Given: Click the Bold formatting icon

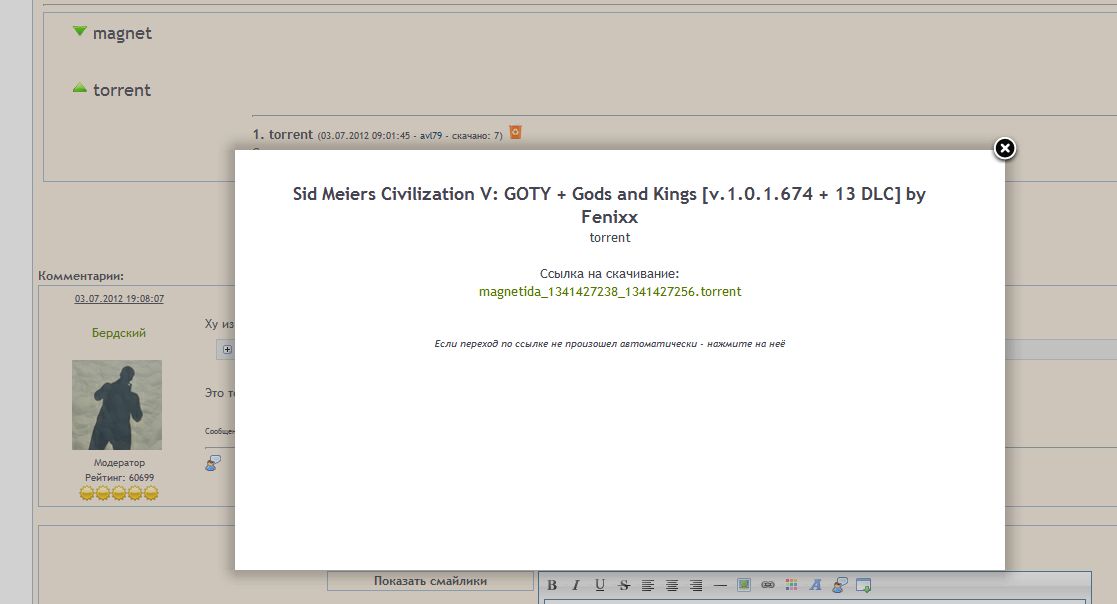Looking at the screenshot, I should pyautogui.click(x=551, y=585).
